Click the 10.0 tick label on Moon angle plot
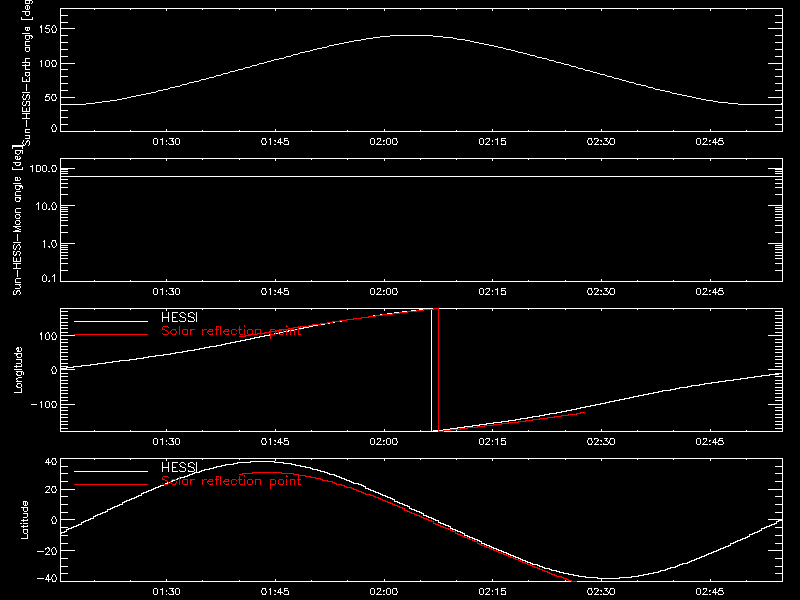 pos(46,207)
